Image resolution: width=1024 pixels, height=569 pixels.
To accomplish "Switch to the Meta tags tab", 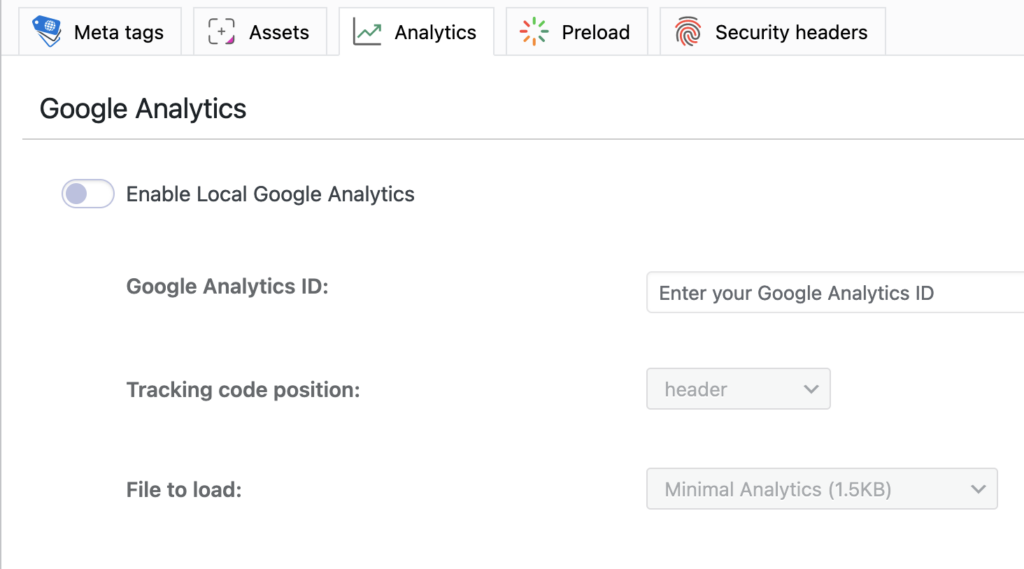I will pyautogui.click(x=100, y=31).
